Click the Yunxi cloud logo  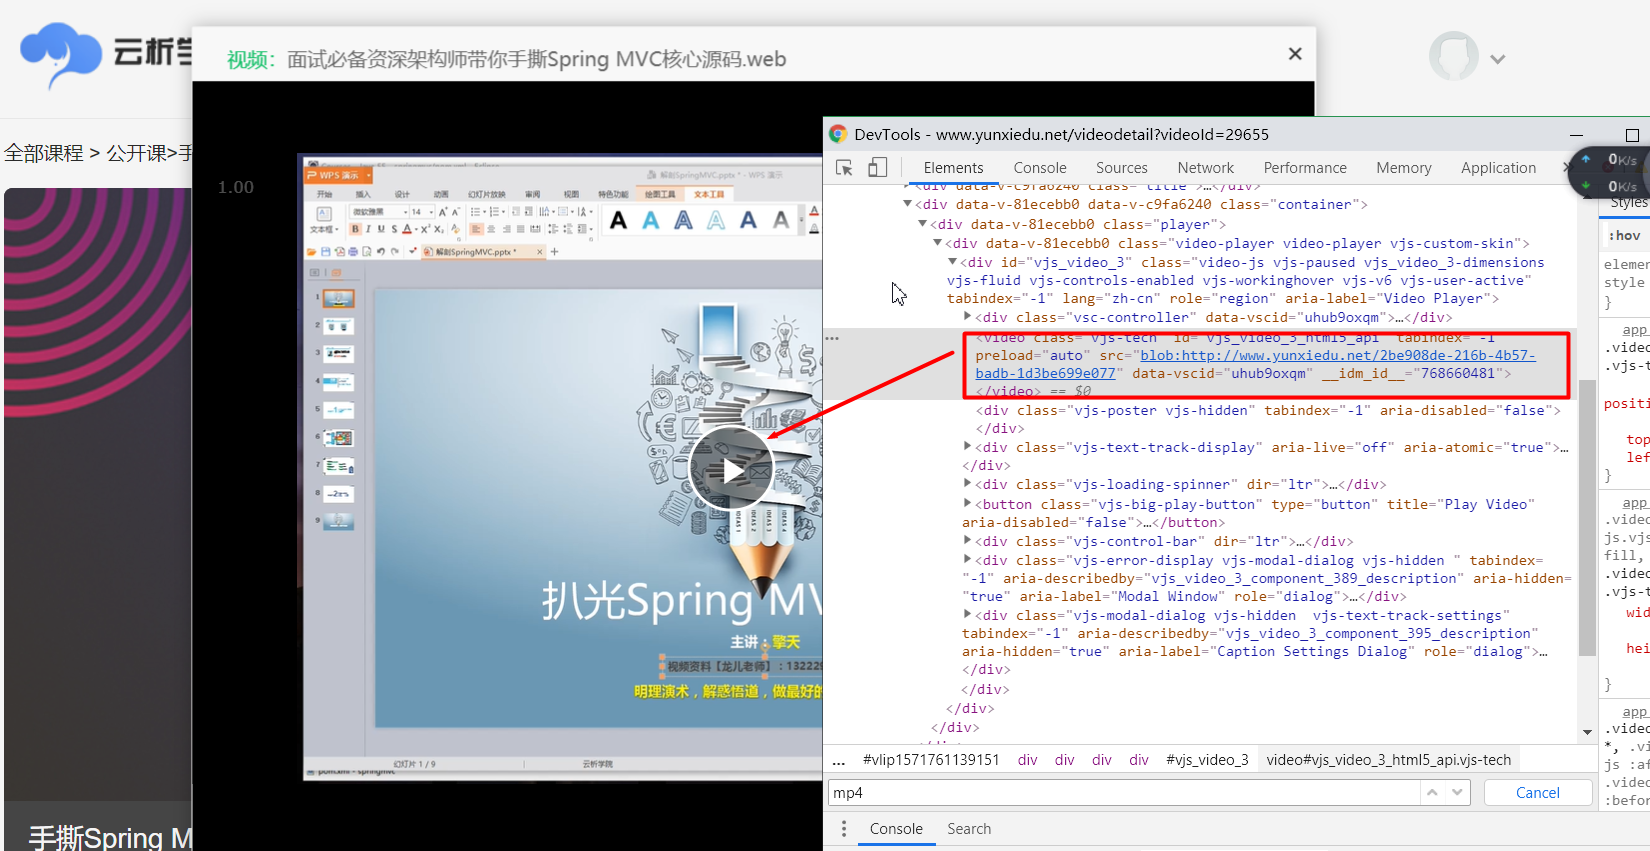click(x=61, y=54)
